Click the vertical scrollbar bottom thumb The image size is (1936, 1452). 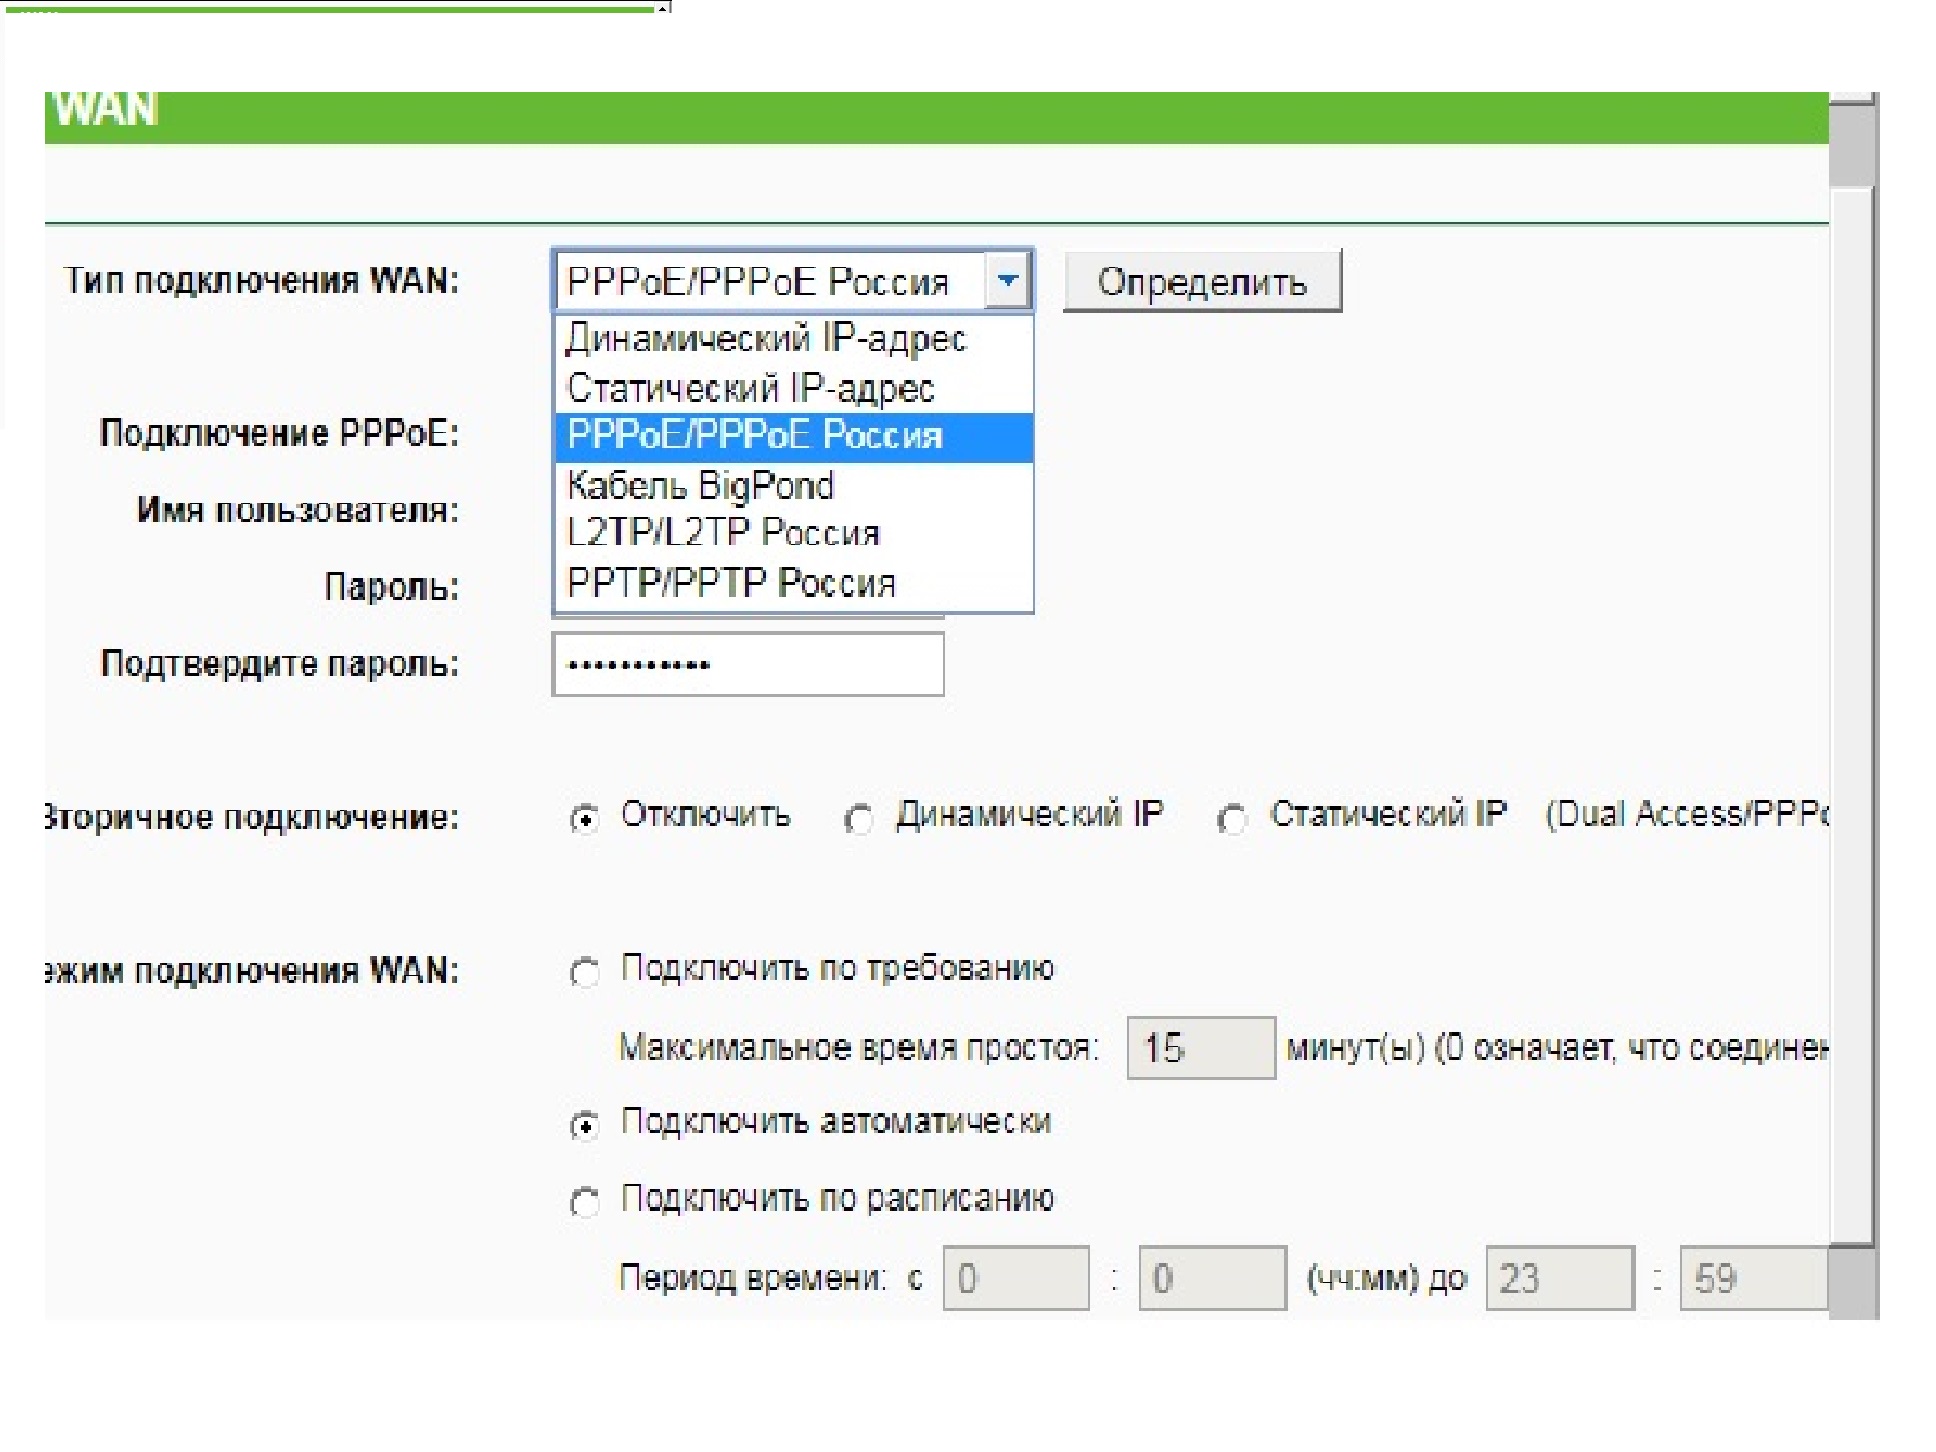pos(1851,1282)
